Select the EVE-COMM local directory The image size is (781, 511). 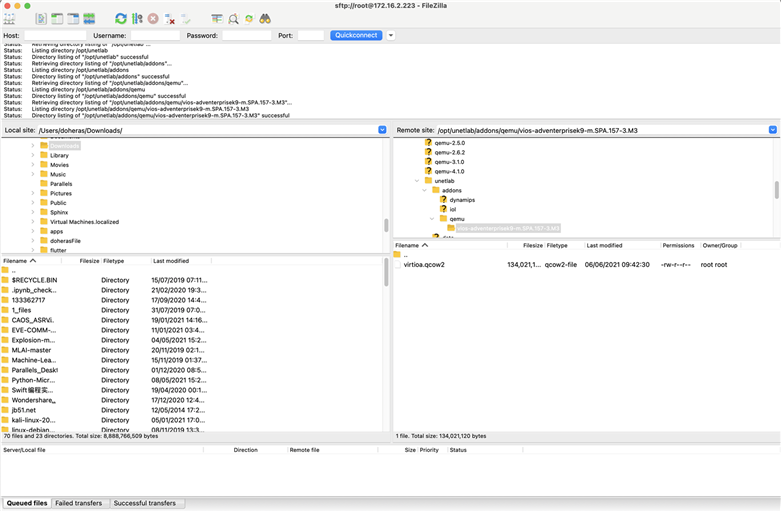click(x=33, y=330)
